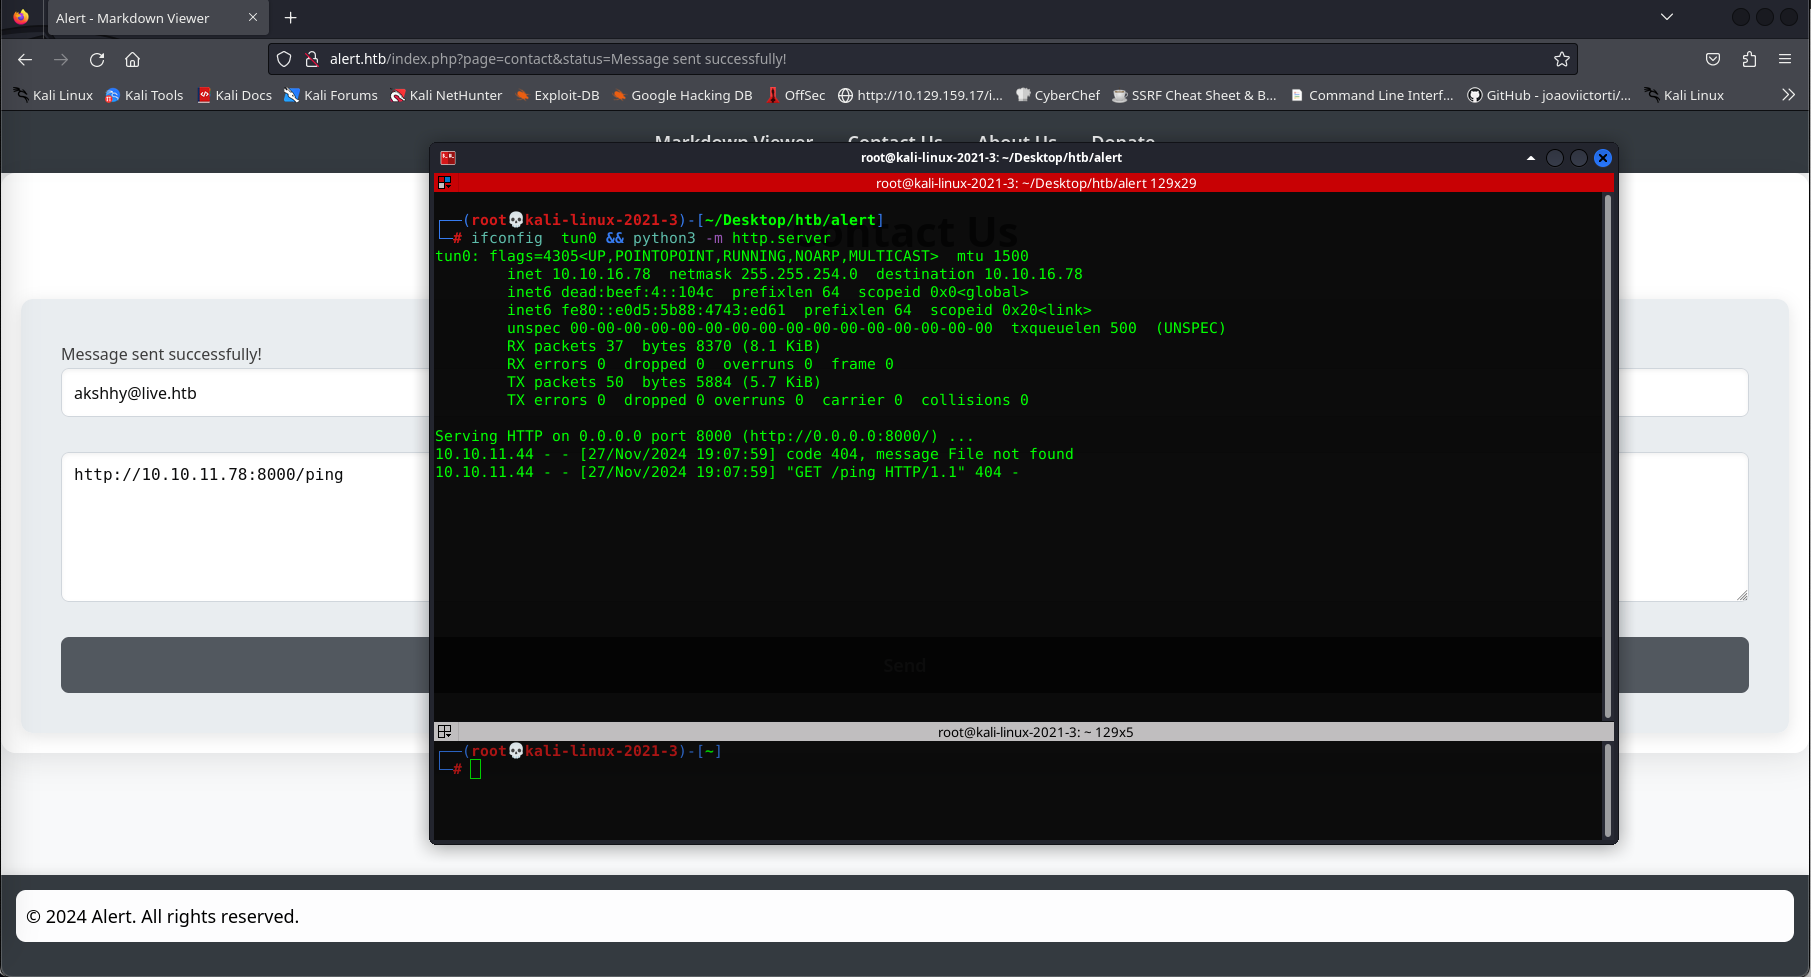Open Markdown Viewer nav item
Image resolution: width=1811 pixels, height=977 pixels.
click(x=734, y=141)
